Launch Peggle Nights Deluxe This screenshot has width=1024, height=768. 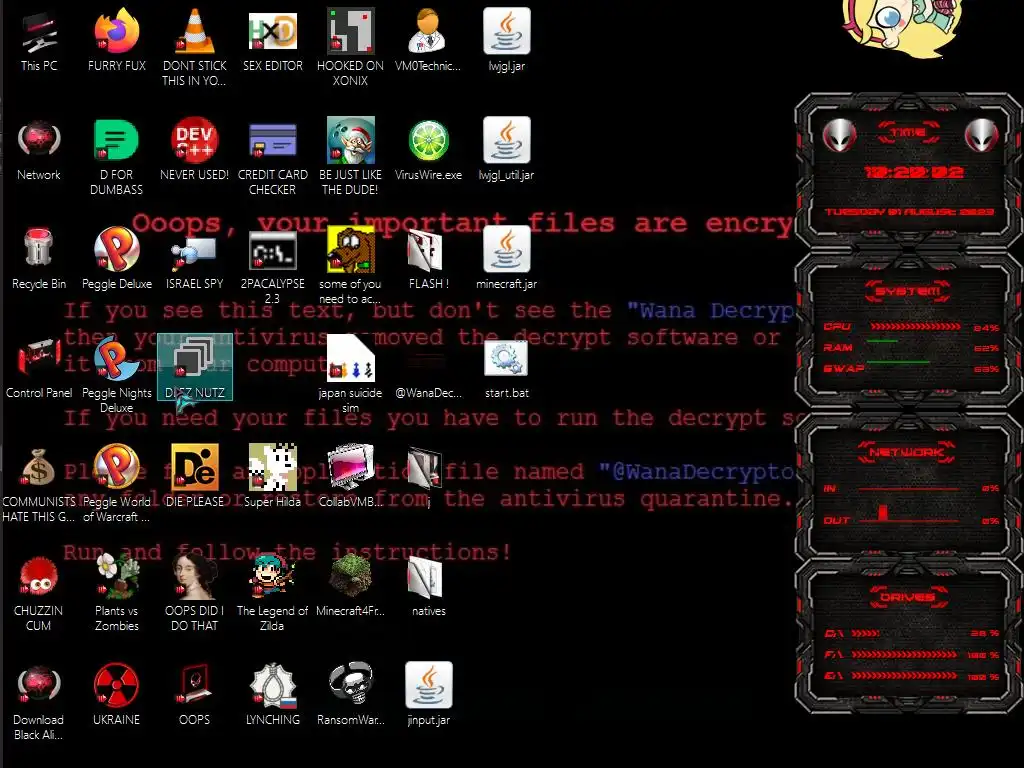[116, 374]
